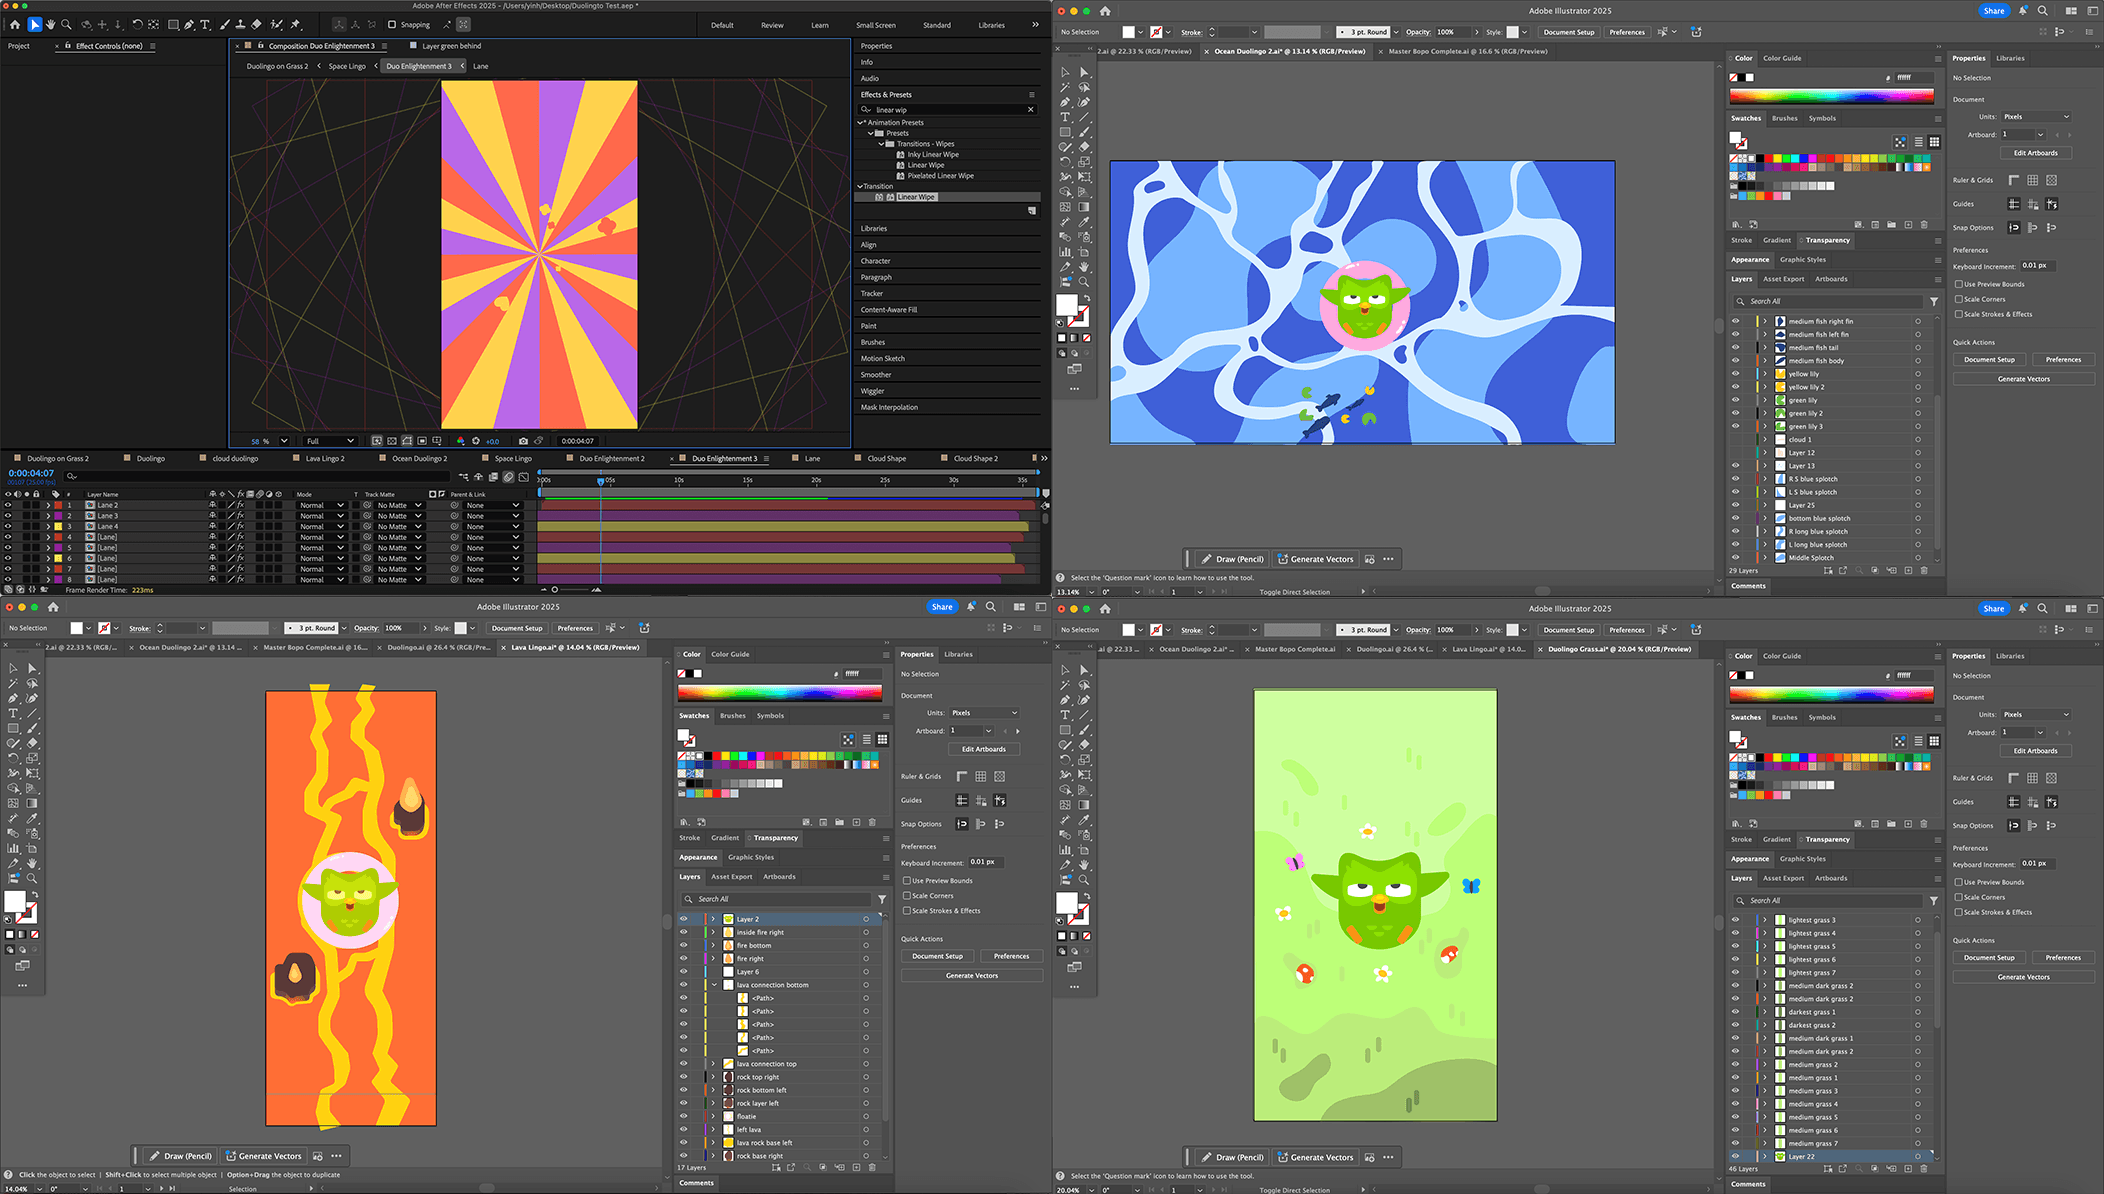Select the Pen tool in After Effects toolbar
Screen dimensions: 2104x1194
point(189,24)
